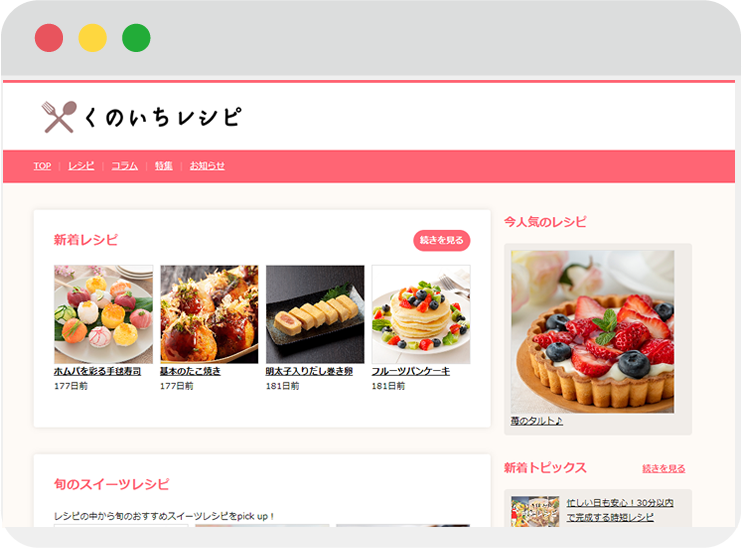Screen dimensions: 742x548
Task: Click 続きを見る link beside 新着トピックス
Action: (663, 468)
